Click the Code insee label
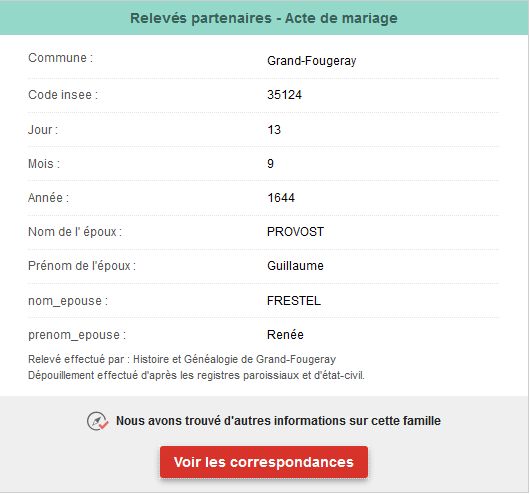This screenshot has height=495, width=530. 63,95
